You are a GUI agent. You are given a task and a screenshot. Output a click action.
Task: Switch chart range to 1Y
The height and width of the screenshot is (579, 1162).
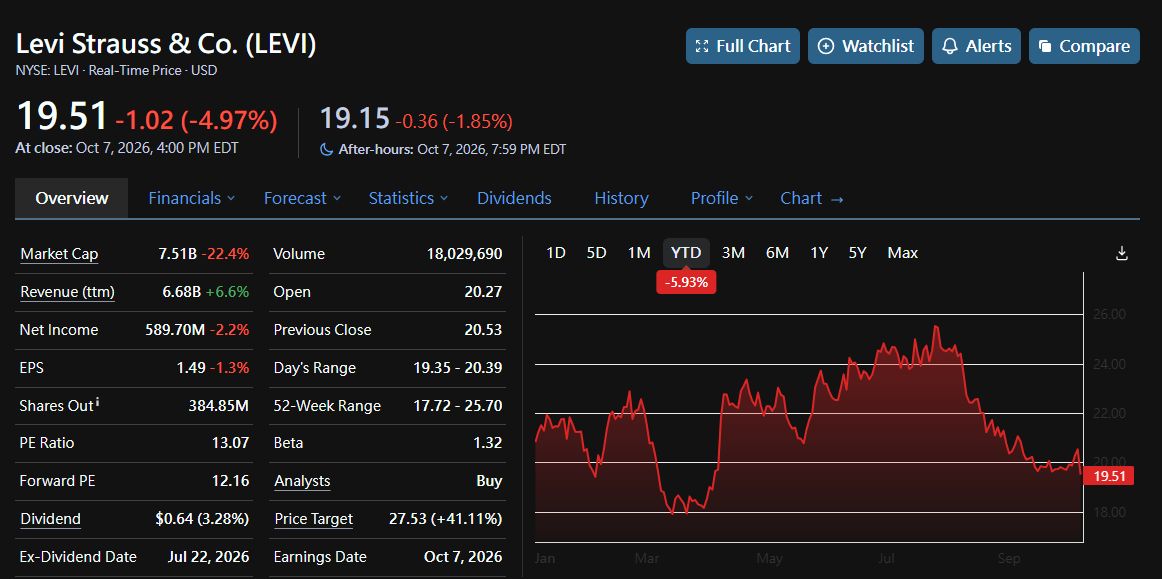tap(819, 253)
